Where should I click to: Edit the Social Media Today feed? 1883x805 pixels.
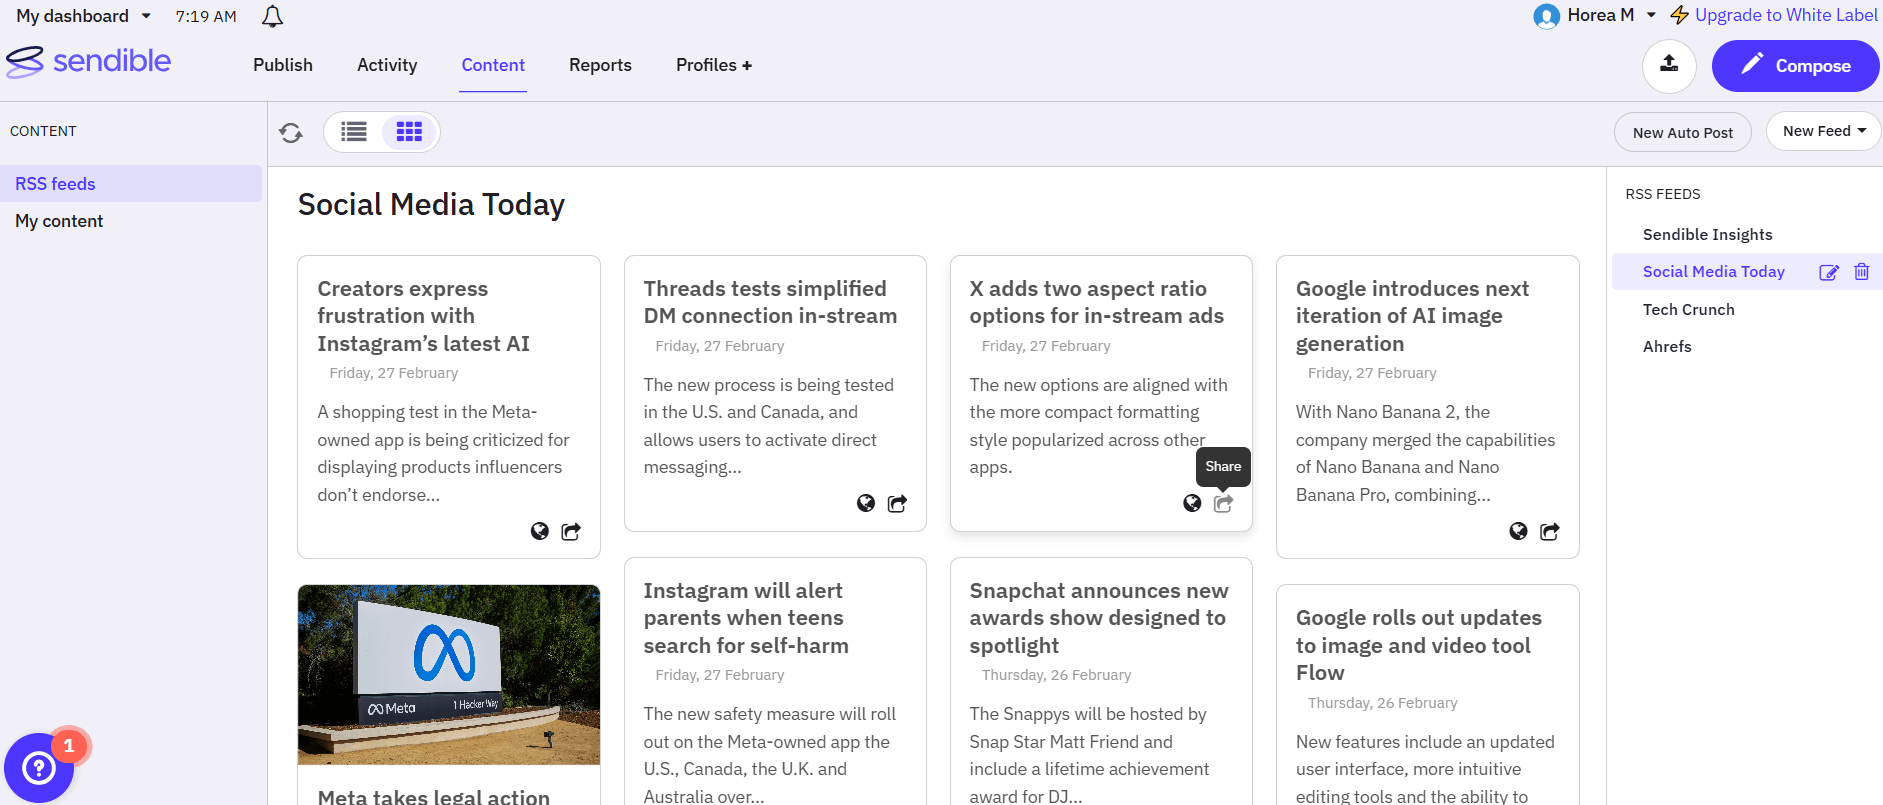click(1829, 272)
